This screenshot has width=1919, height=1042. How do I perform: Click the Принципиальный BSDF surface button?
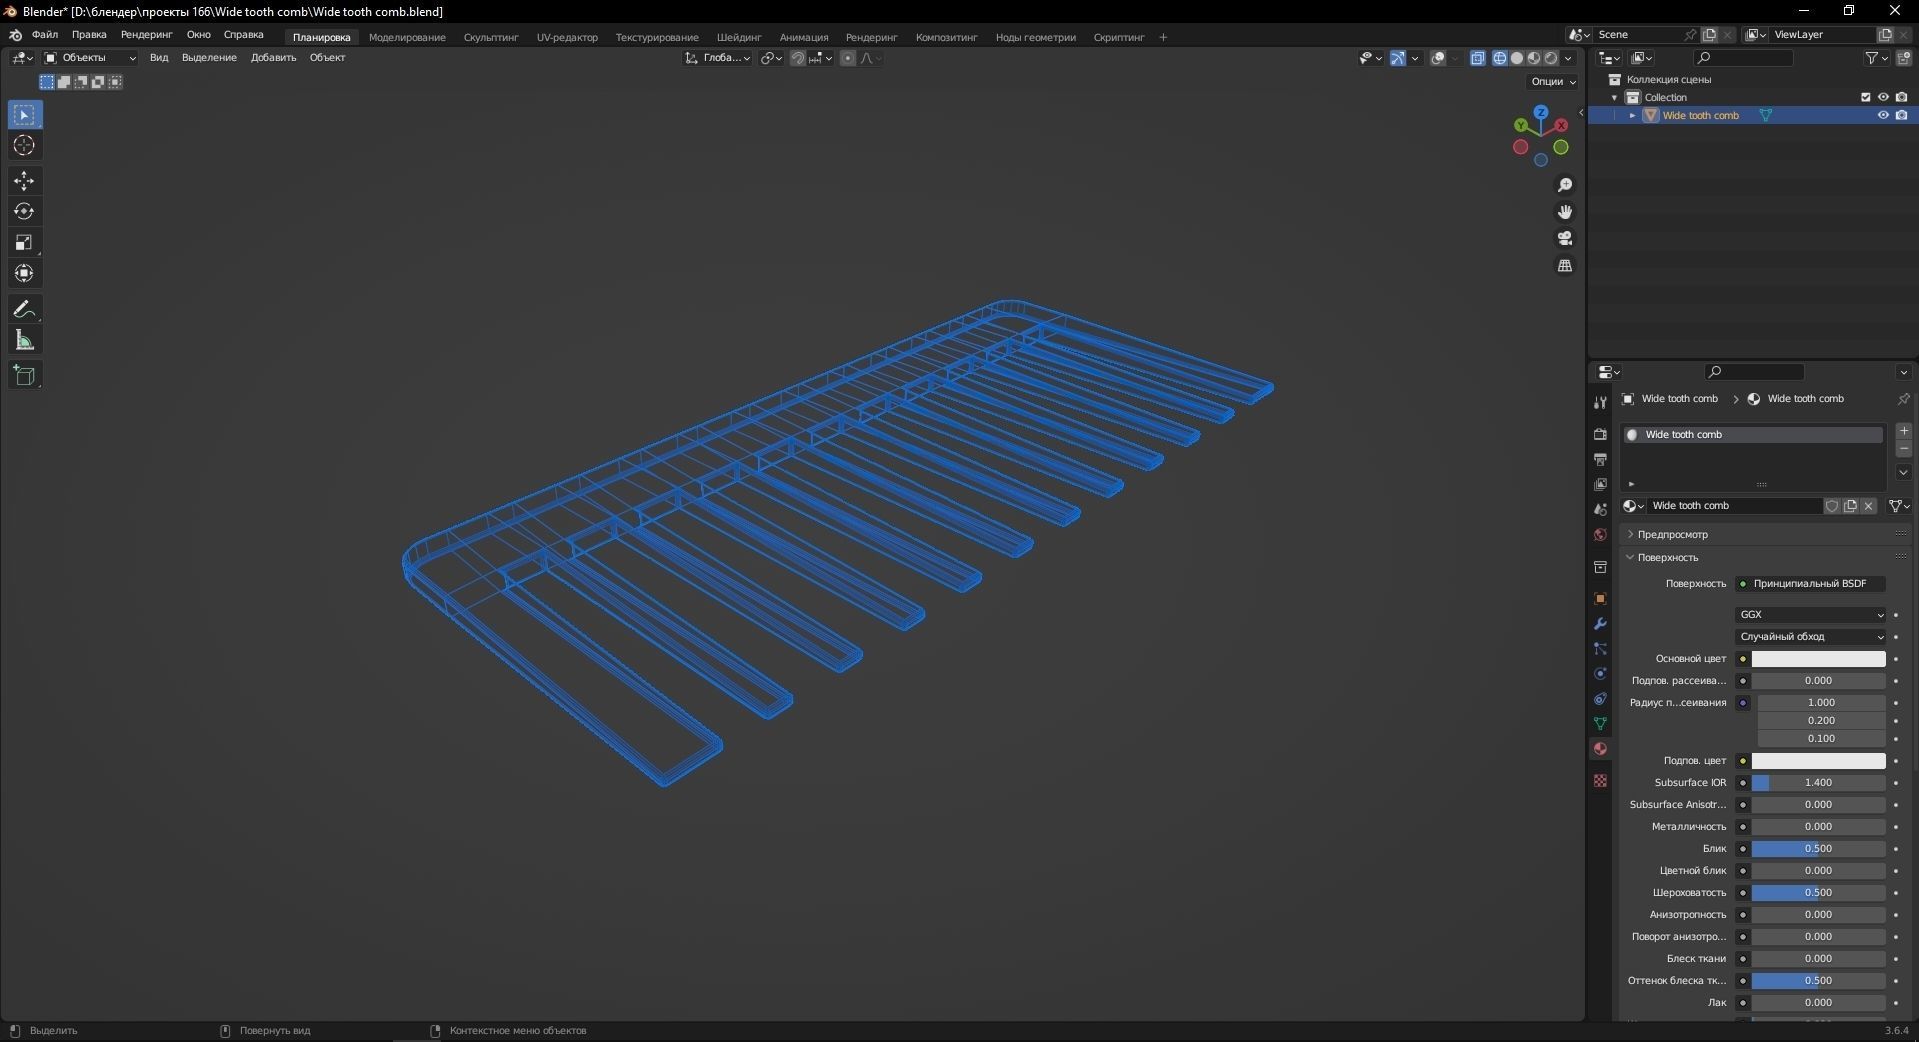[x=1811, y=584]
